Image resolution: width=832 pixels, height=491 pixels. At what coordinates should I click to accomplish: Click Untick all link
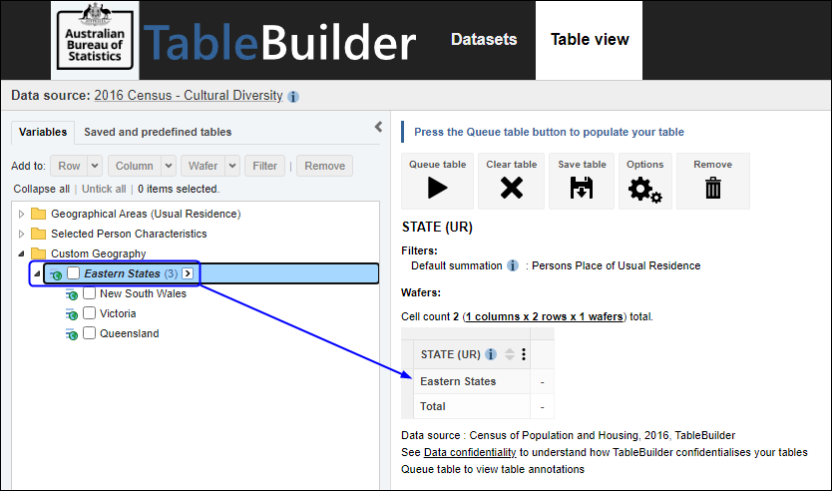coord(104,189)
